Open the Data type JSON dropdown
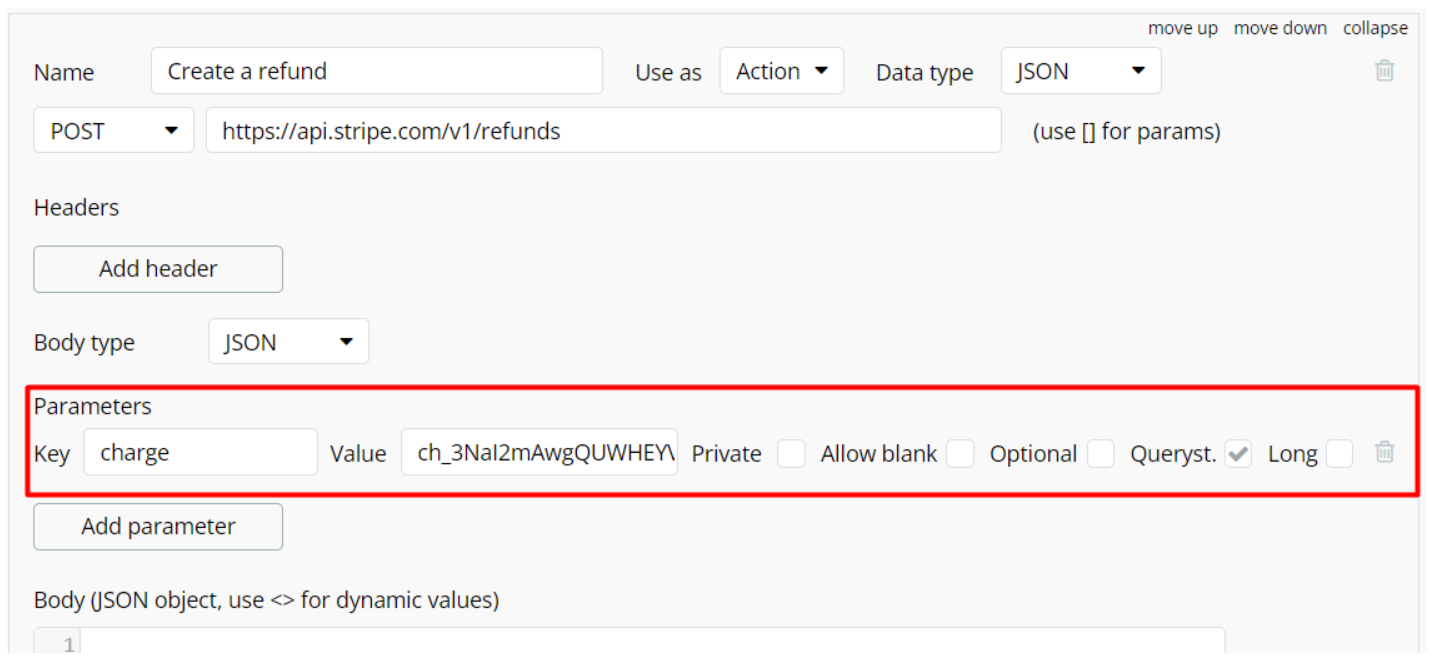1434x659 pixels. [1081, 71]
